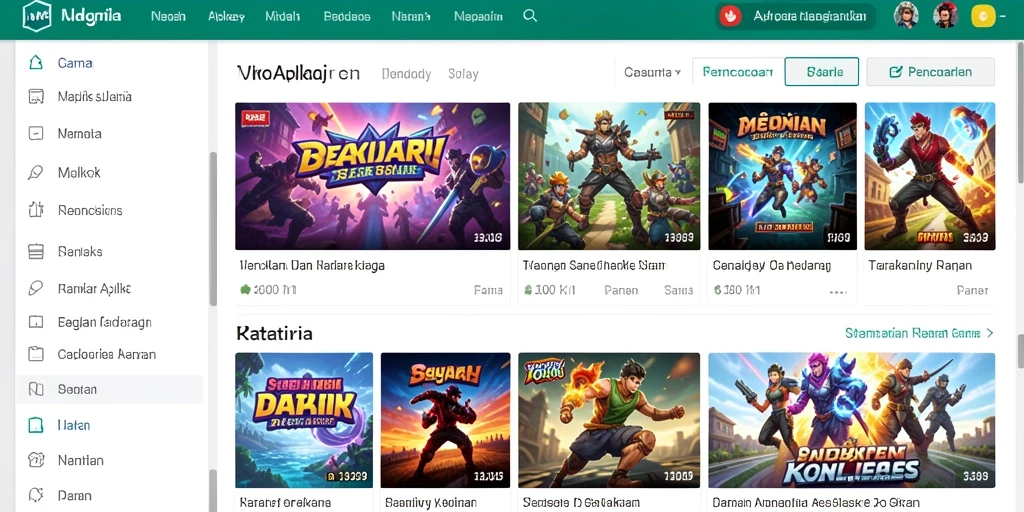Click the Nenclan Dan Radare klaga title
The image size is (1024, 512).
(x=312, y=266)
